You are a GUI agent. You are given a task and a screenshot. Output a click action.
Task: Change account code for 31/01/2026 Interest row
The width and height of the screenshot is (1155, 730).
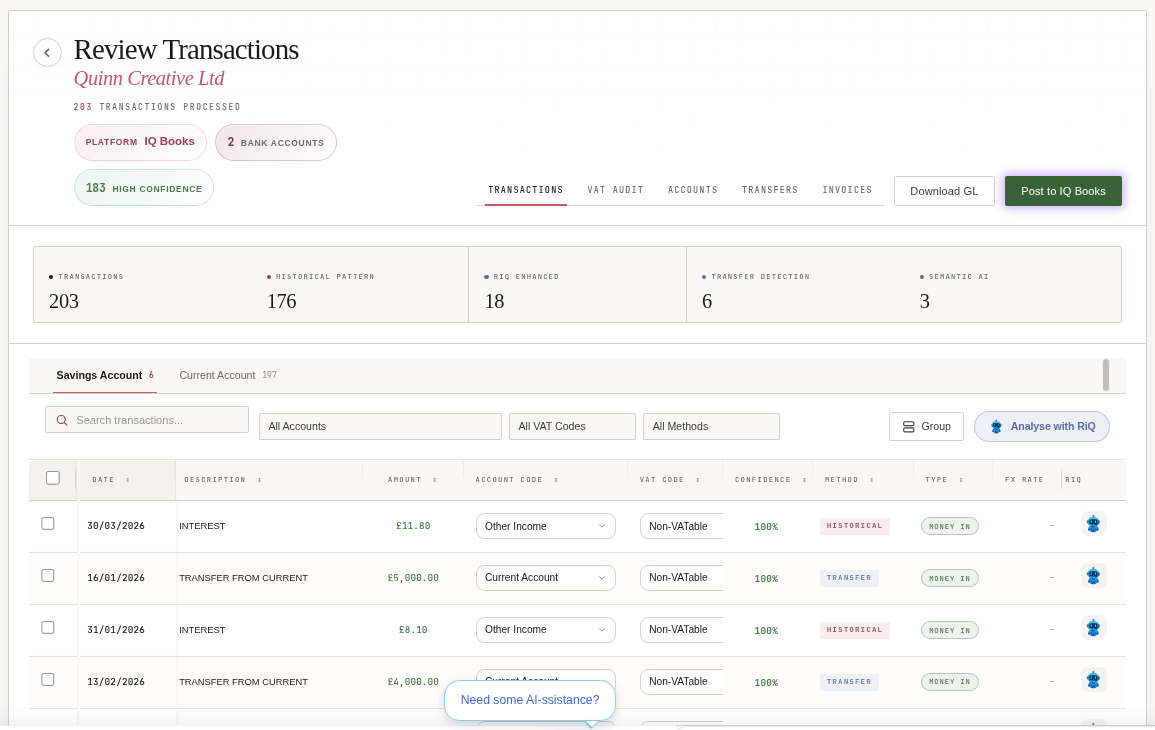[x=546, y=630]
